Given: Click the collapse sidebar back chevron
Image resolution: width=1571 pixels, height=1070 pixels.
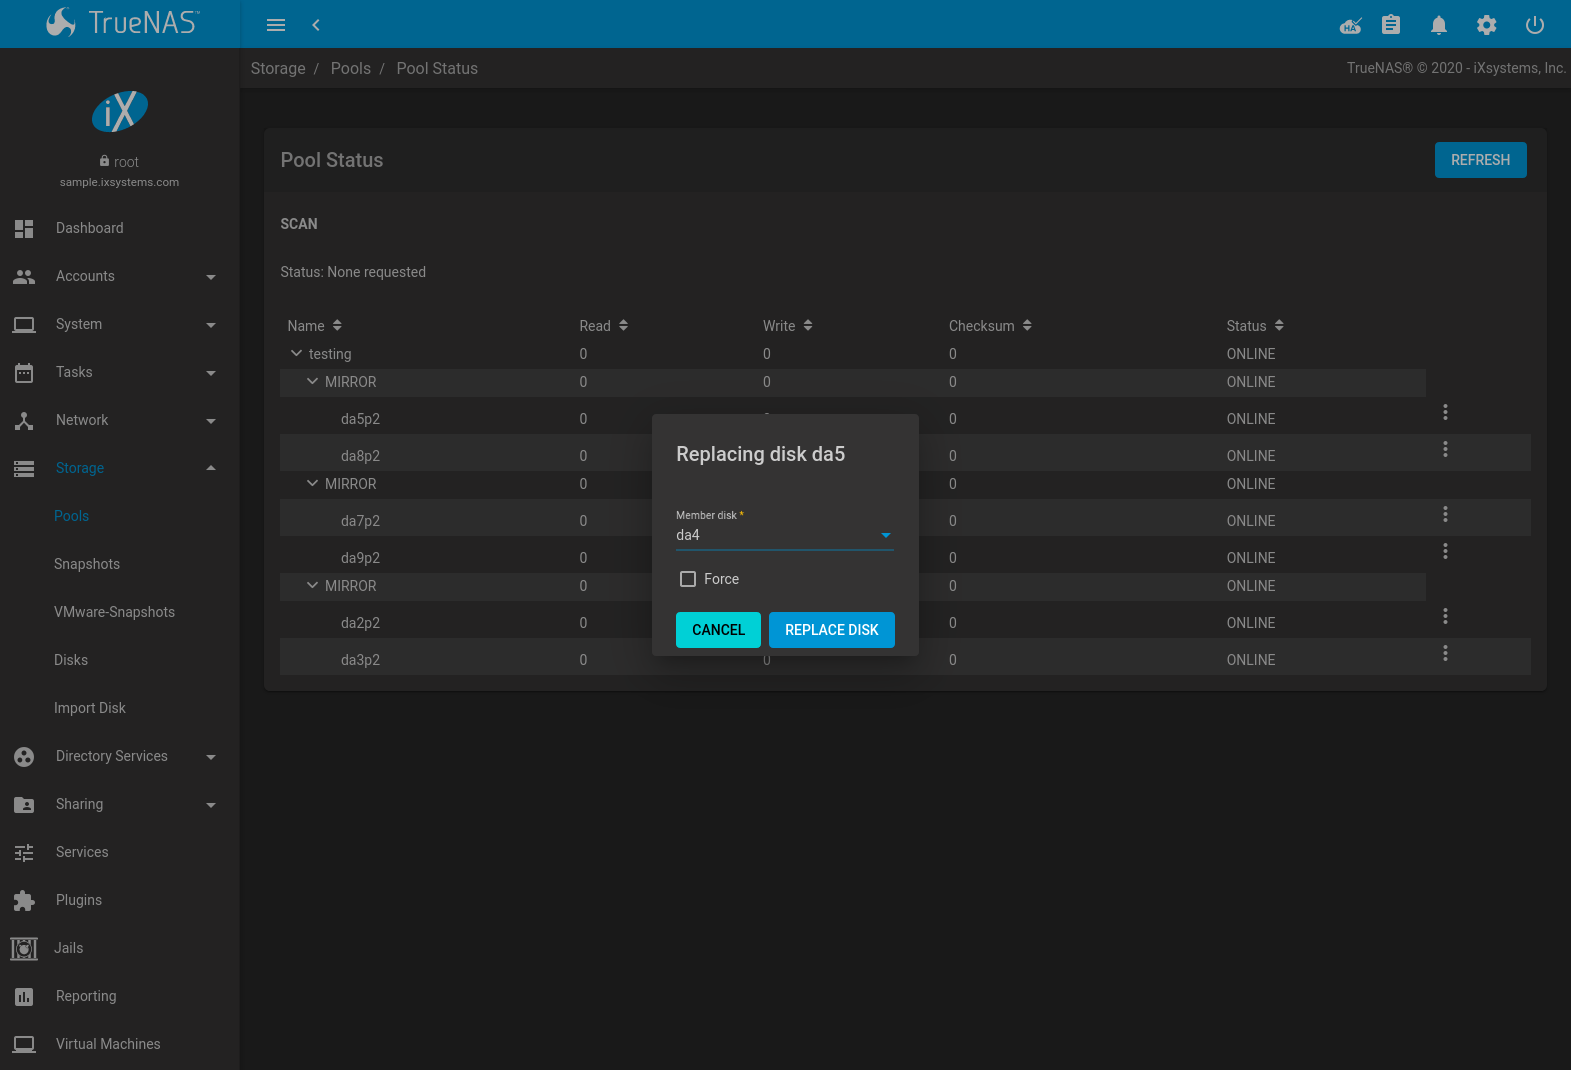Looking at the screenshot, I should tap(316, 25).
